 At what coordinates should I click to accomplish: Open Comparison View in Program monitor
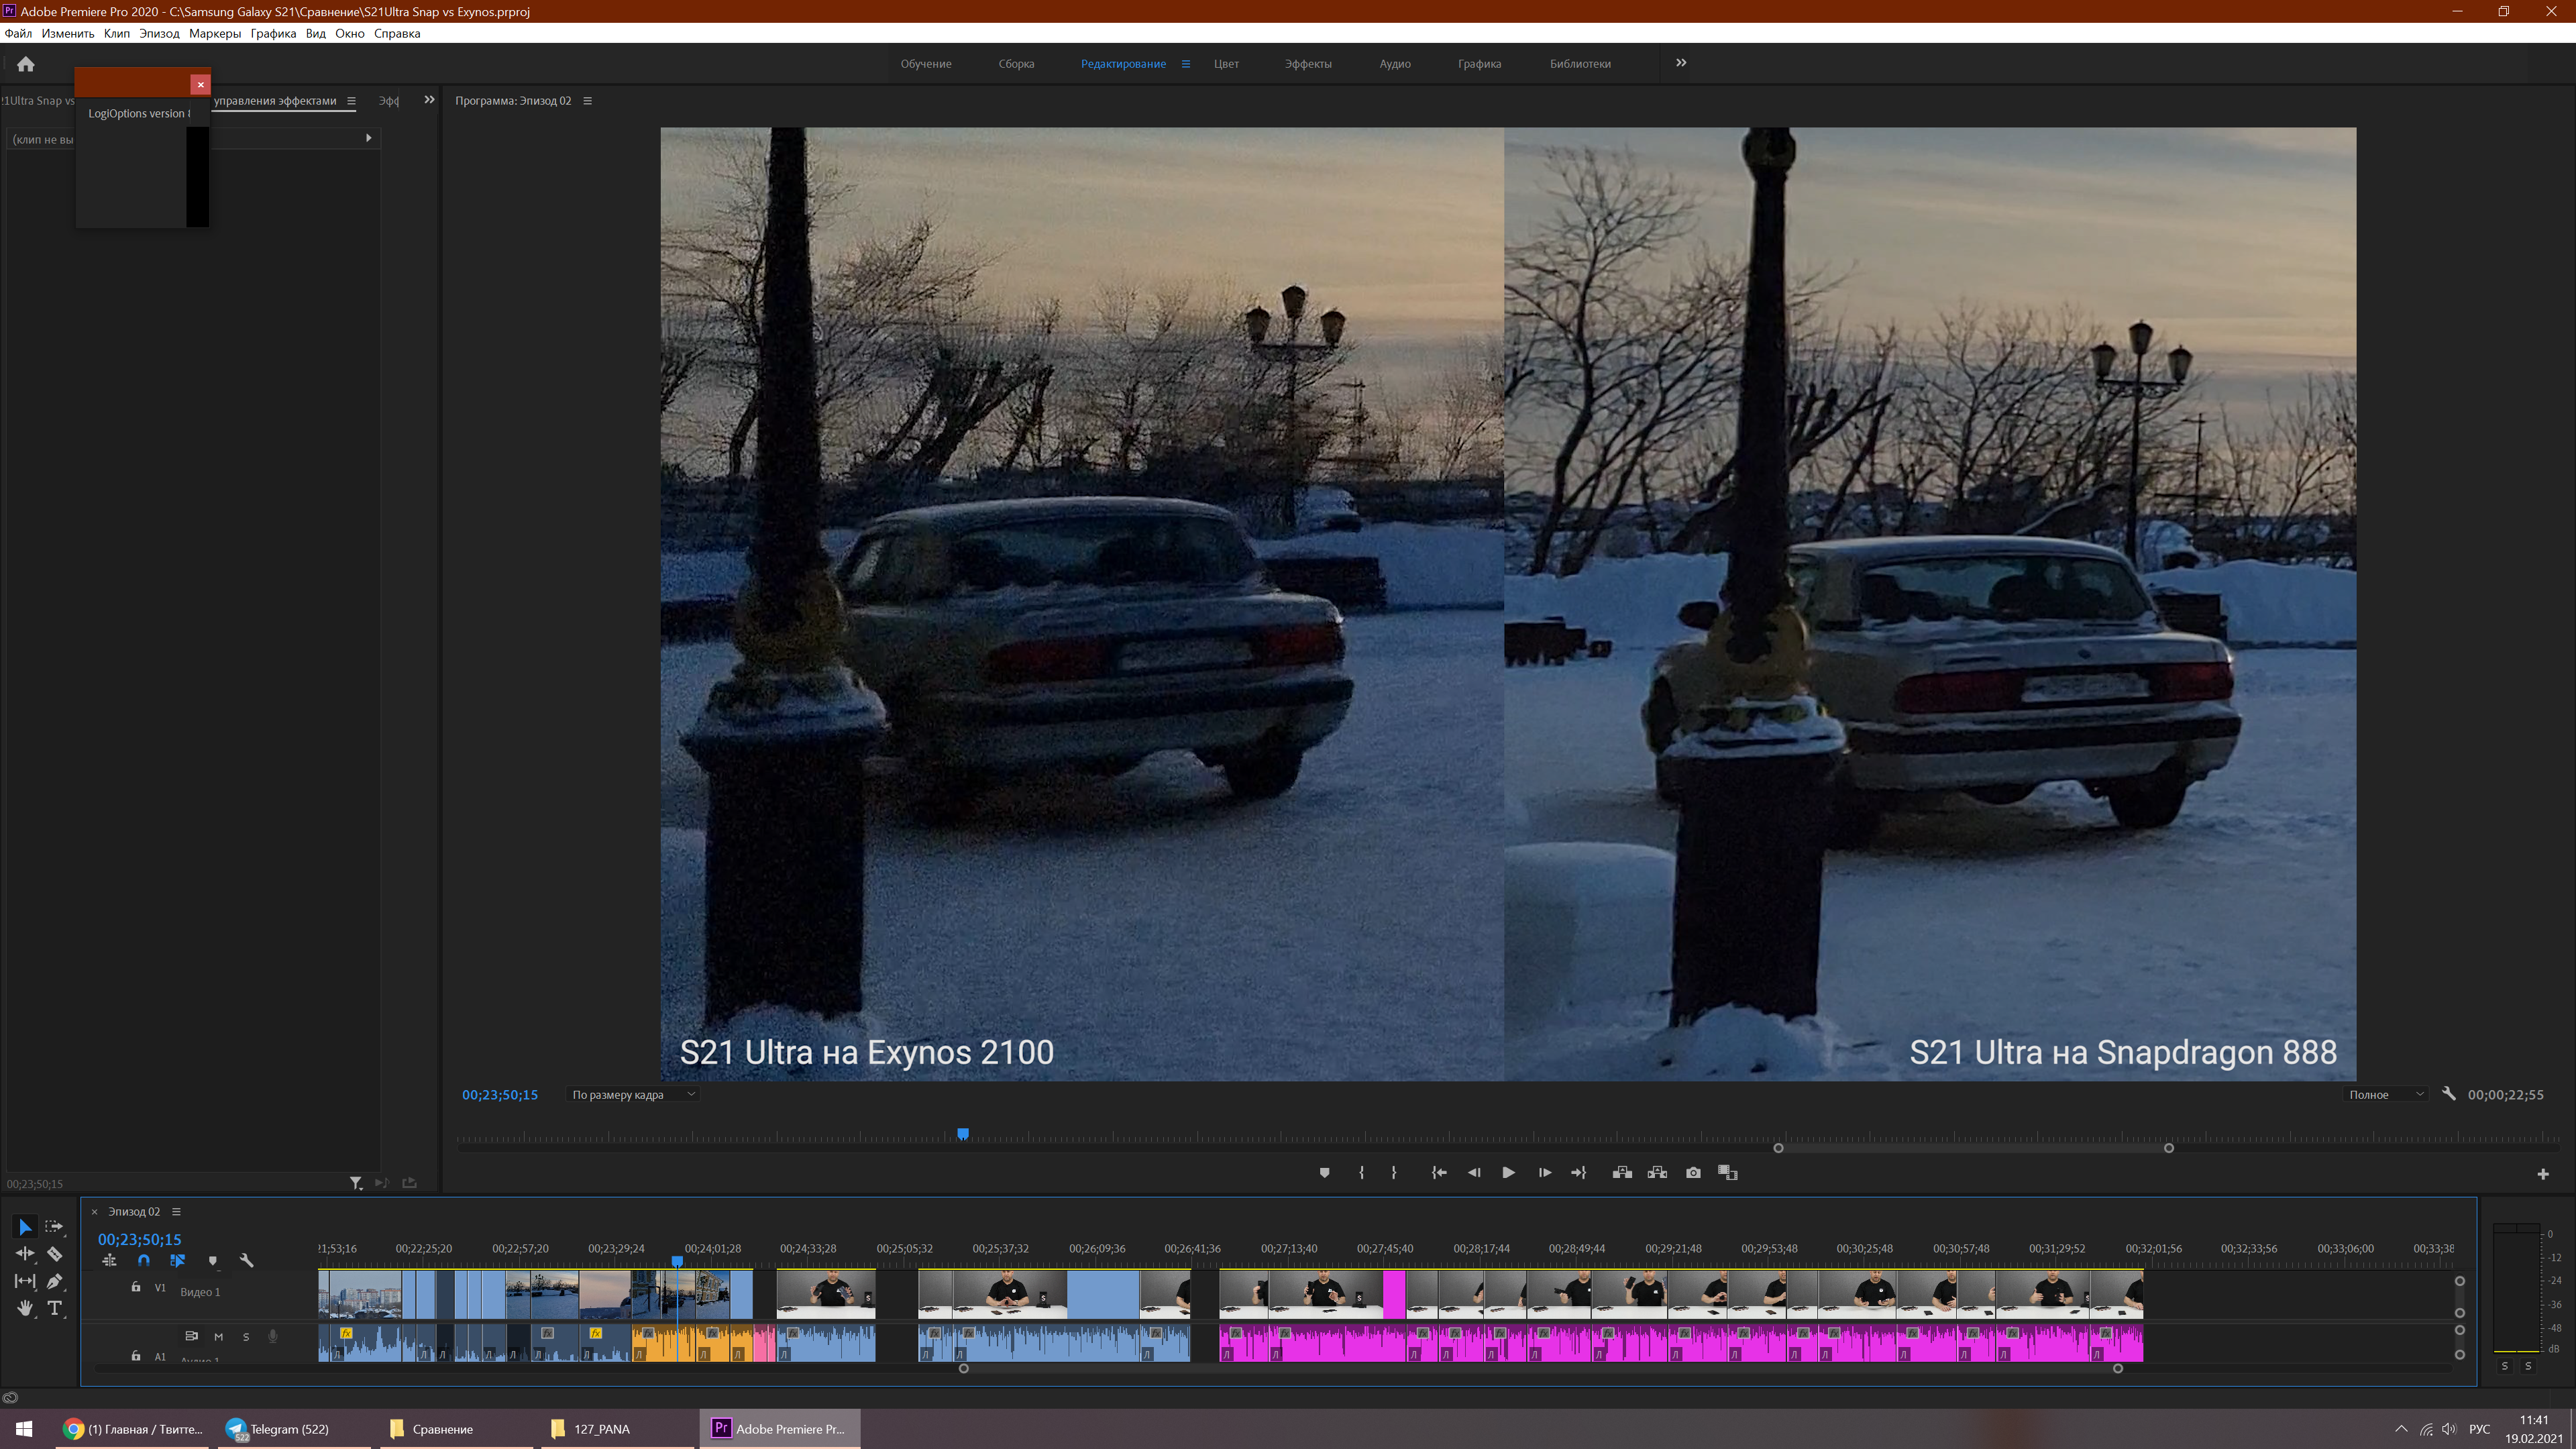pyautogui.click(x=1727, y=1173)
